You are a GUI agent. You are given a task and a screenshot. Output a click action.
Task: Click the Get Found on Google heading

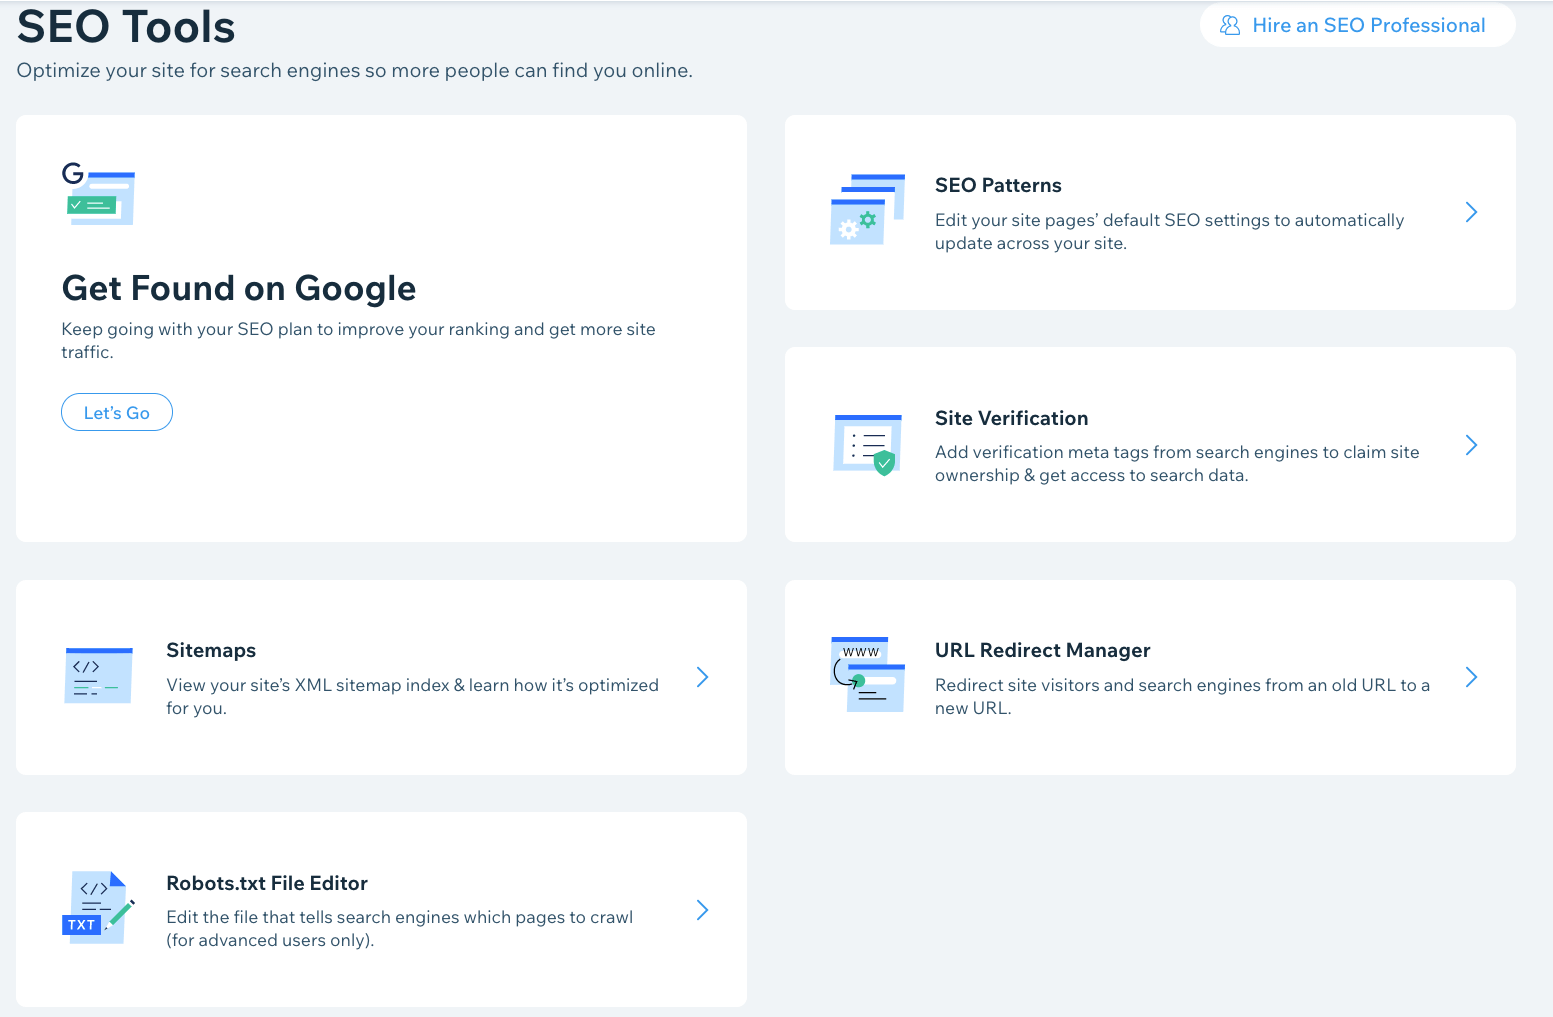click(239, 288)
